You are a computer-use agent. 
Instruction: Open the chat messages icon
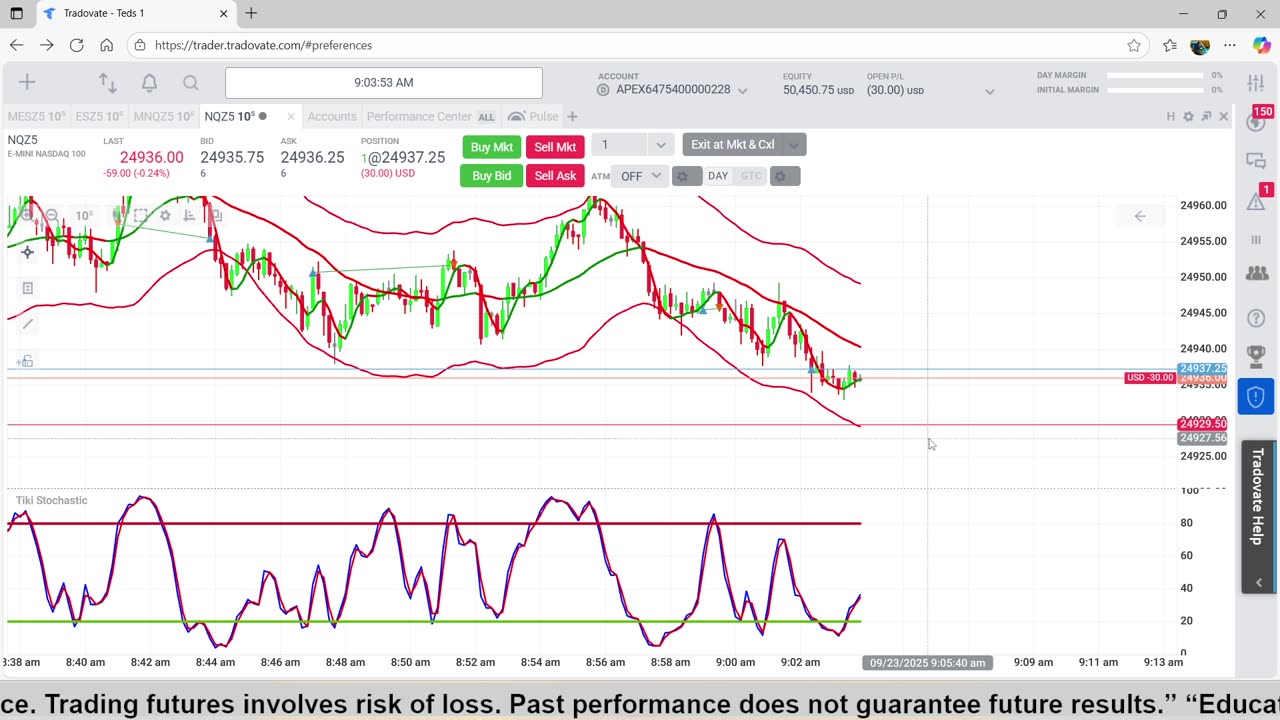(1256, 161)
